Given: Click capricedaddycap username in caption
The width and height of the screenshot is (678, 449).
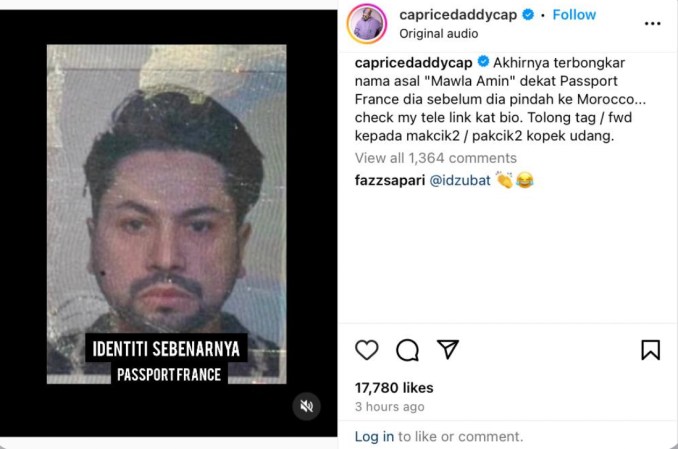Looking at the screenshot, I should 413,63.
